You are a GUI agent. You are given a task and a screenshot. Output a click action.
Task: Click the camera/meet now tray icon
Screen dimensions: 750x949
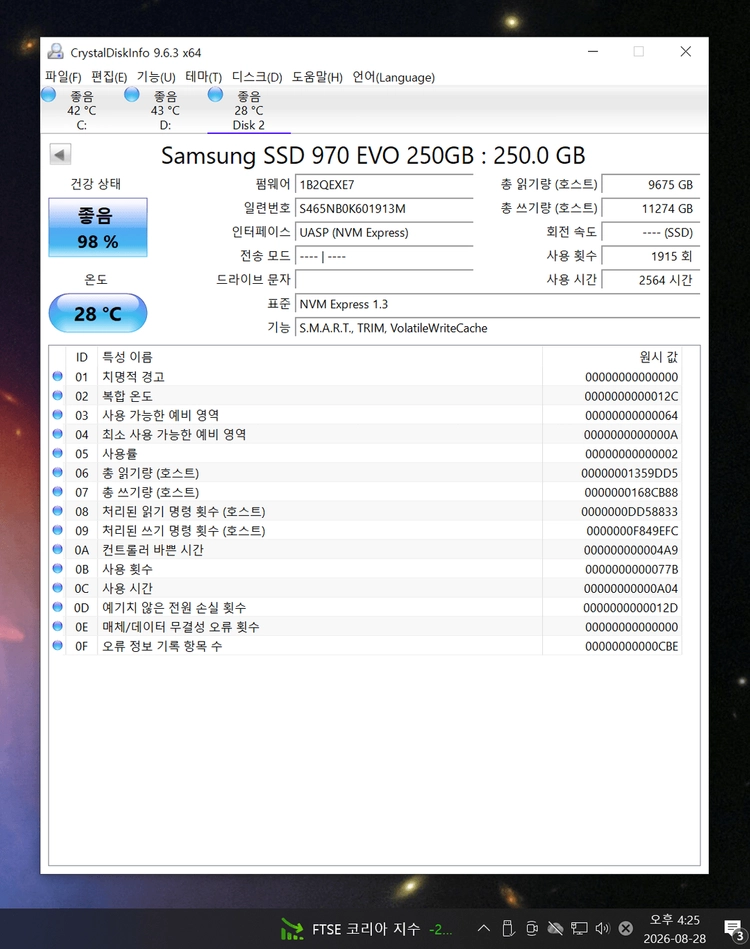(x=531, y=928)
